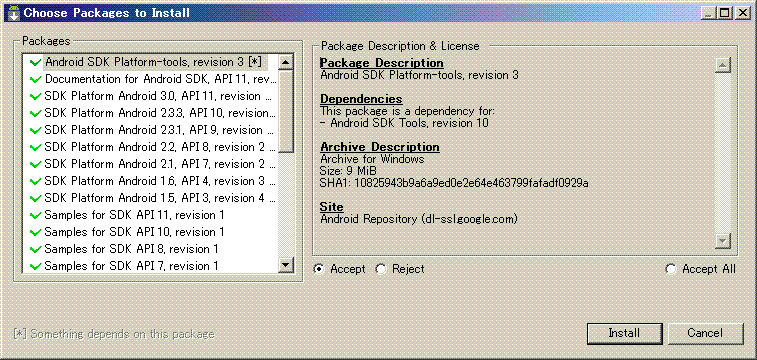Screen dimensions: 757x360
Task: Click green check beside SDK Platform Android 1.6
Action: pyautogui.click(x=36, y=181)
